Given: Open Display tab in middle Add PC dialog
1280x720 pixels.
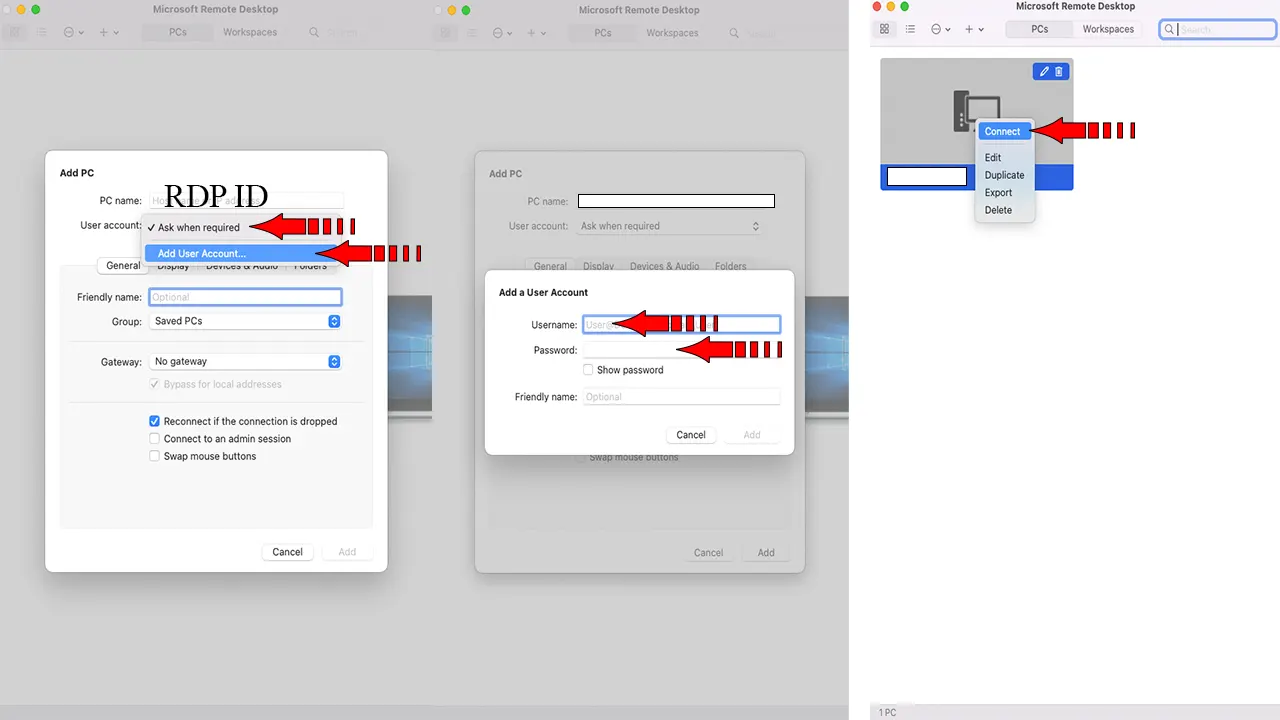Looking at the screenshot, I should coord(598,266).
